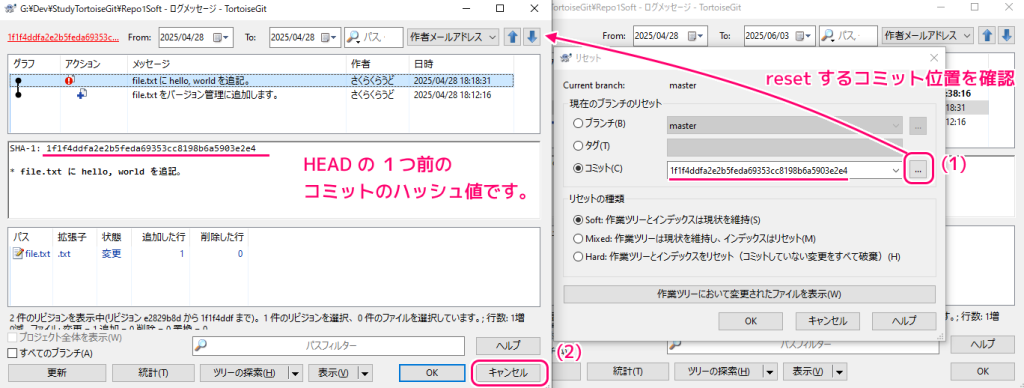Image resolution: width=1024 pixels, height=388 pixels.
Task: Click the ... browse button next to commit hash
Action: pyautogui.click(x=918, y=170)
